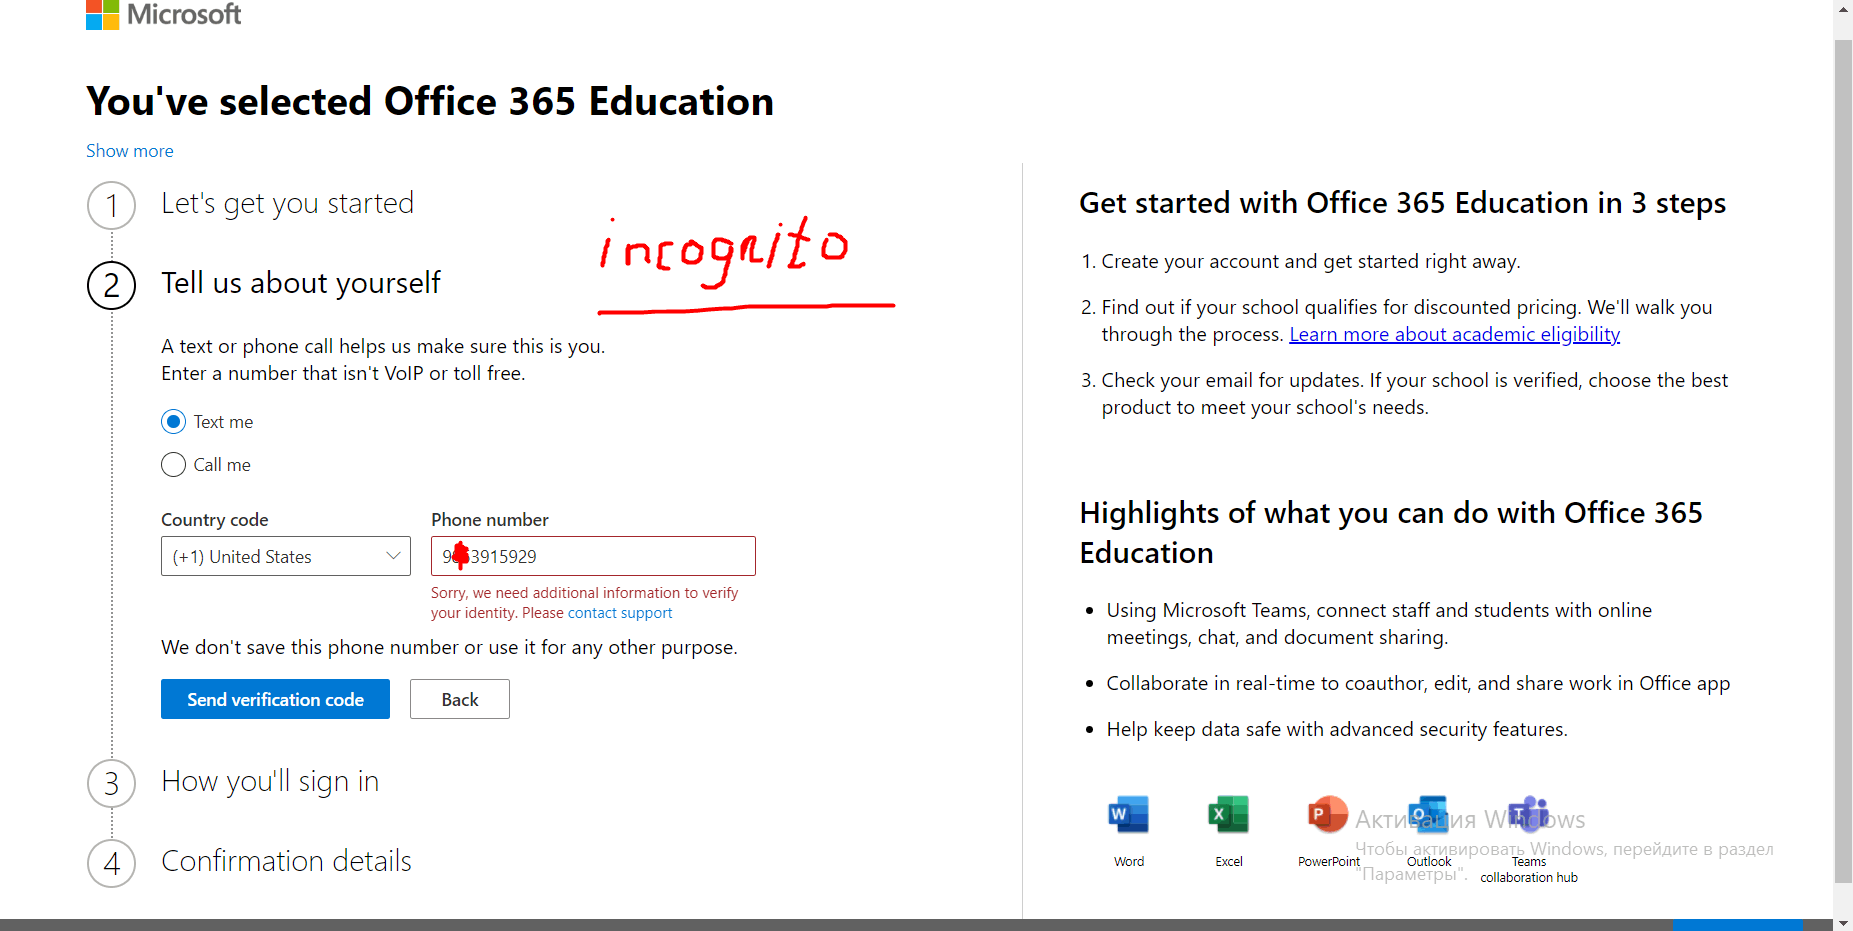
Task: Click the page vertical scrollbar thumb
Action: coord(1843,460)
